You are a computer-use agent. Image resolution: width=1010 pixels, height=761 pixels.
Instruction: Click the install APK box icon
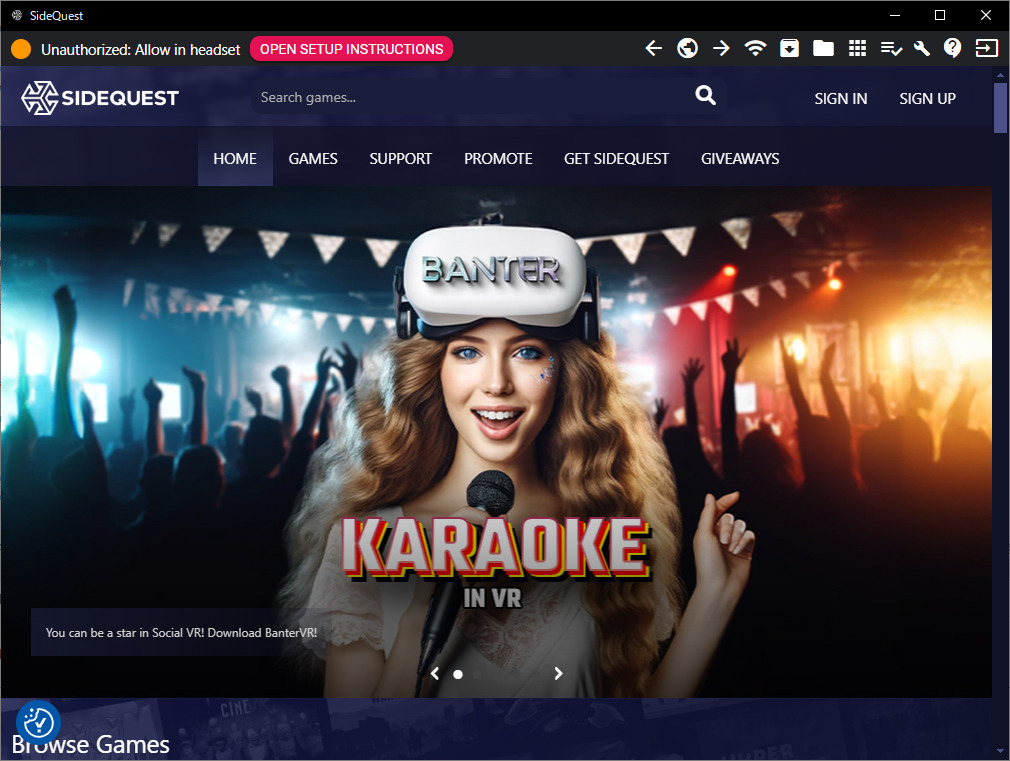point(789,48)
